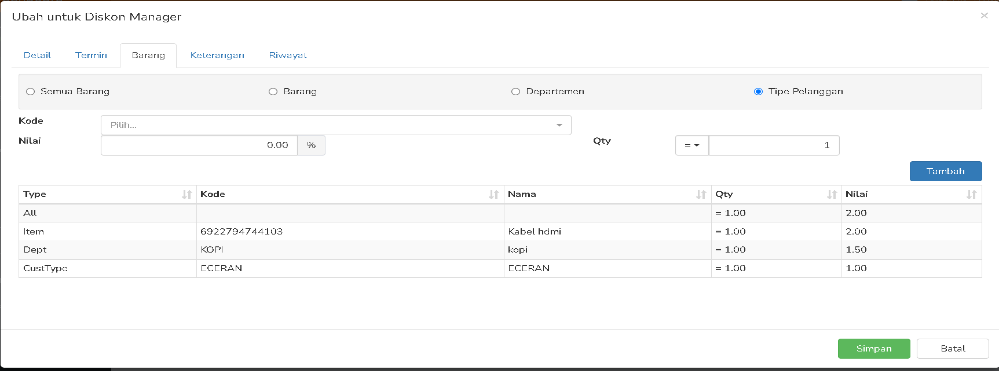Open the Termin tab
This screenshot has width=999, height=371.
[x=90, y=55]
